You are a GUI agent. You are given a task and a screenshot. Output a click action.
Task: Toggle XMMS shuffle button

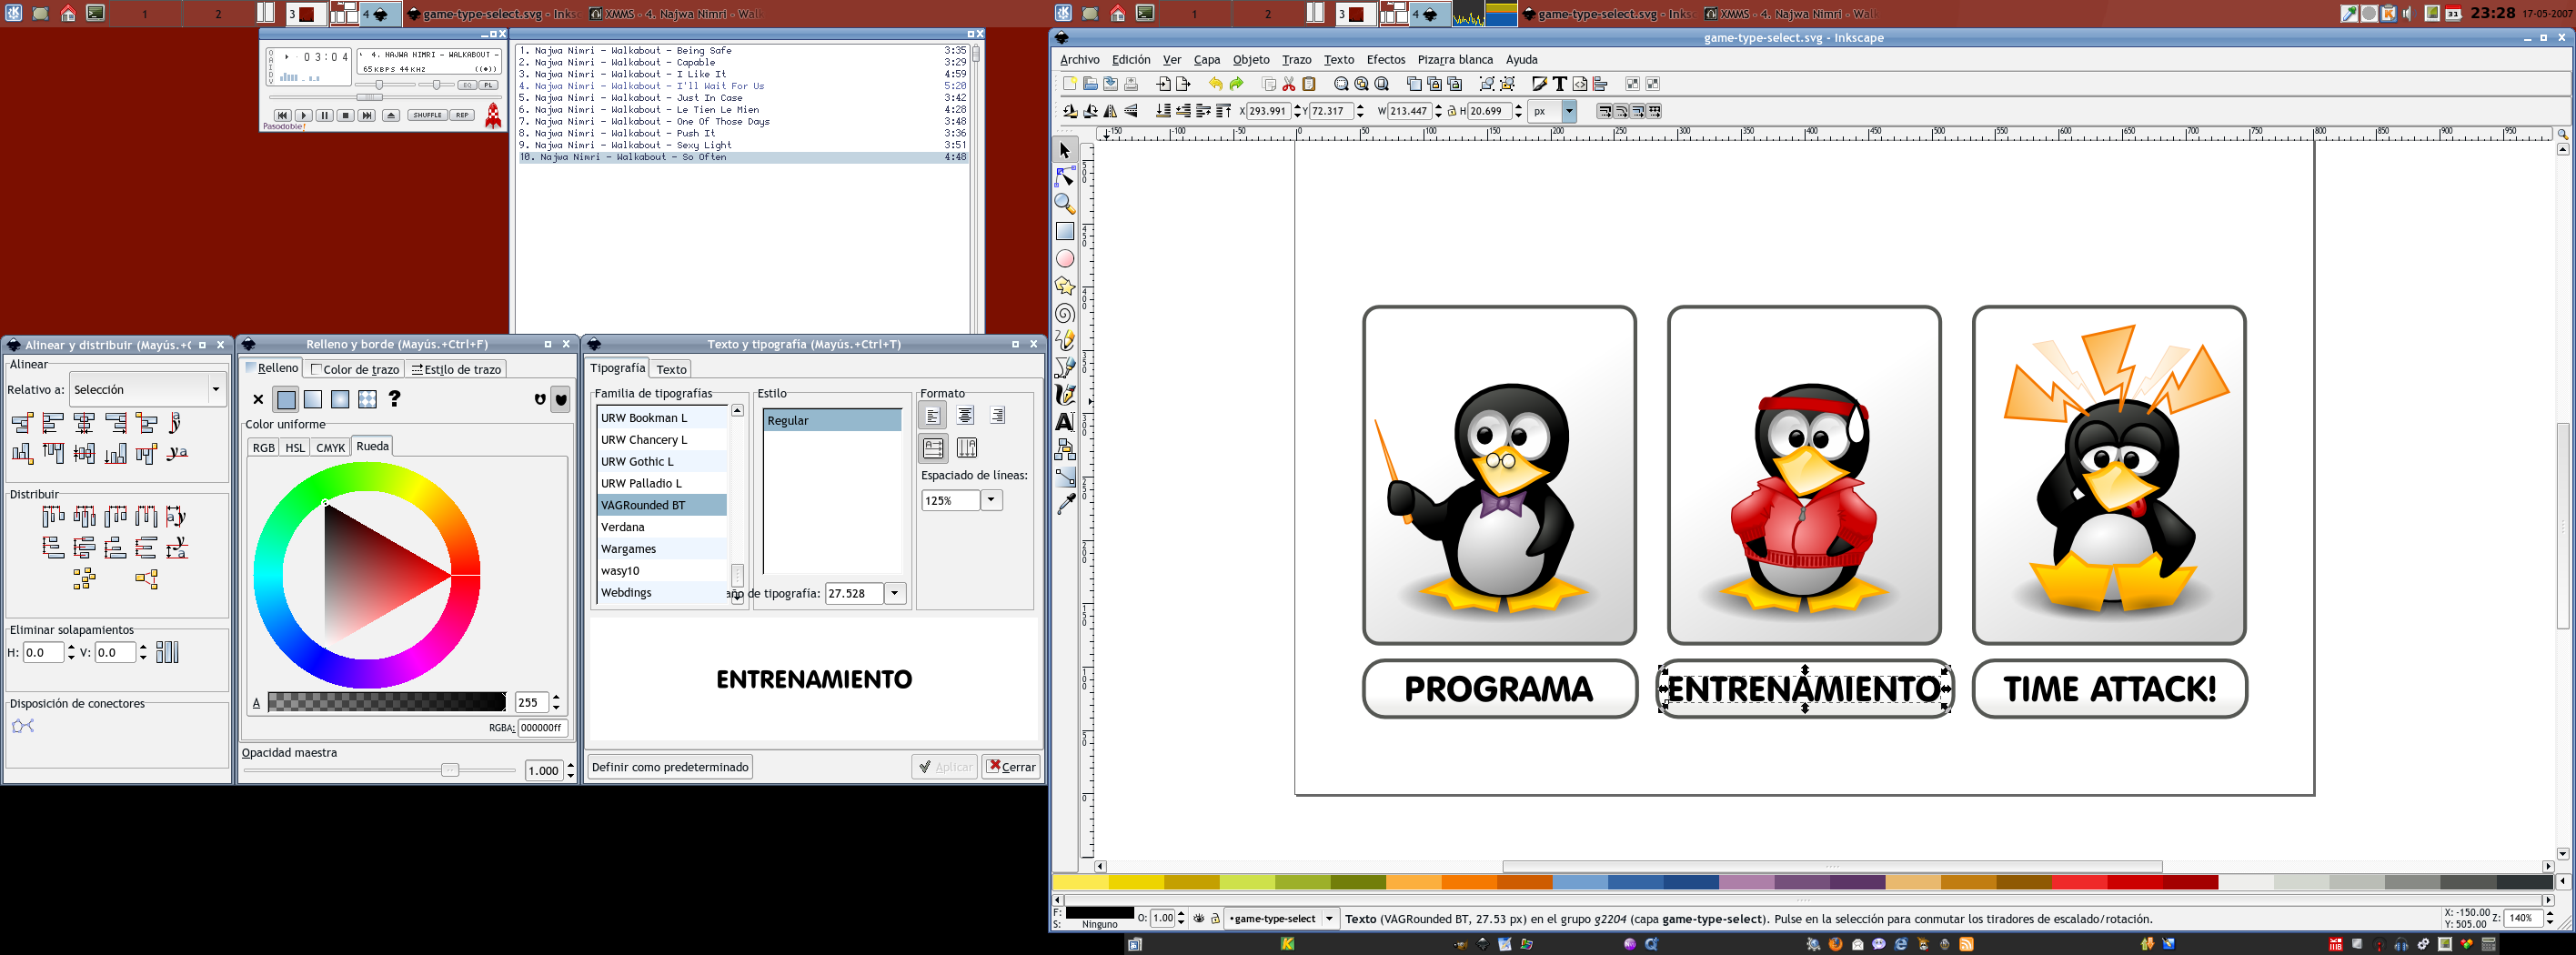[x=427, y=115]
